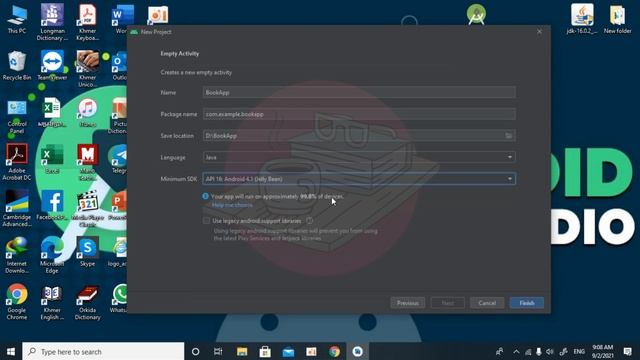The width and height of the screenshot is (640, 360).
Task: Launch Skype from the desktop
Action: click(87, 252)
